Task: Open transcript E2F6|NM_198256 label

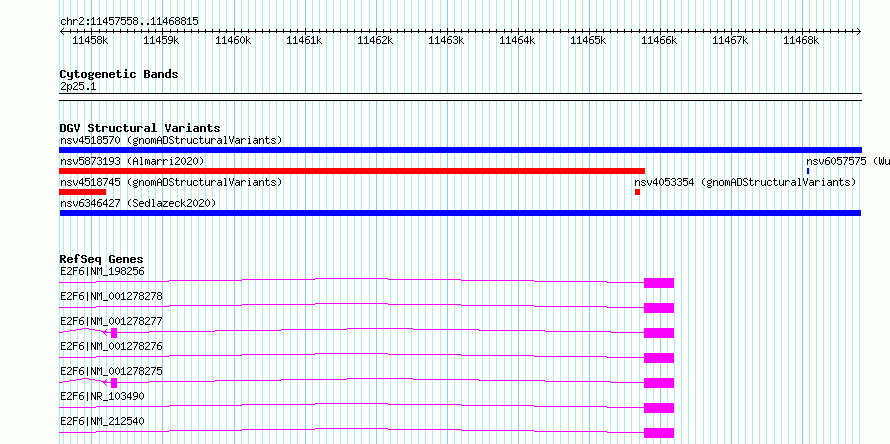Action: tap(102, 271)
